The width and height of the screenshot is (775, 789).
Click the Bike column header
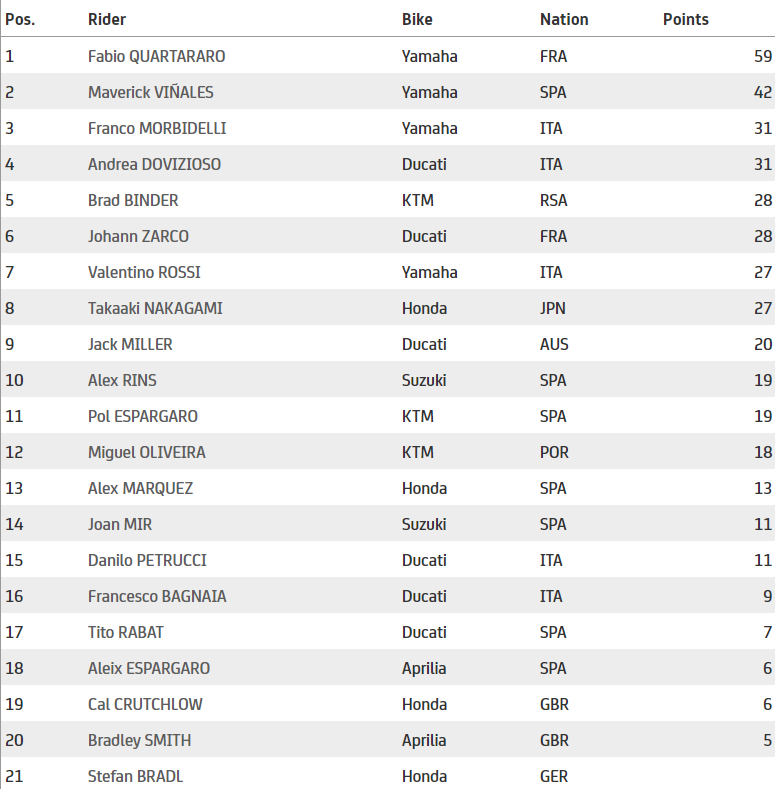[418, 19]
